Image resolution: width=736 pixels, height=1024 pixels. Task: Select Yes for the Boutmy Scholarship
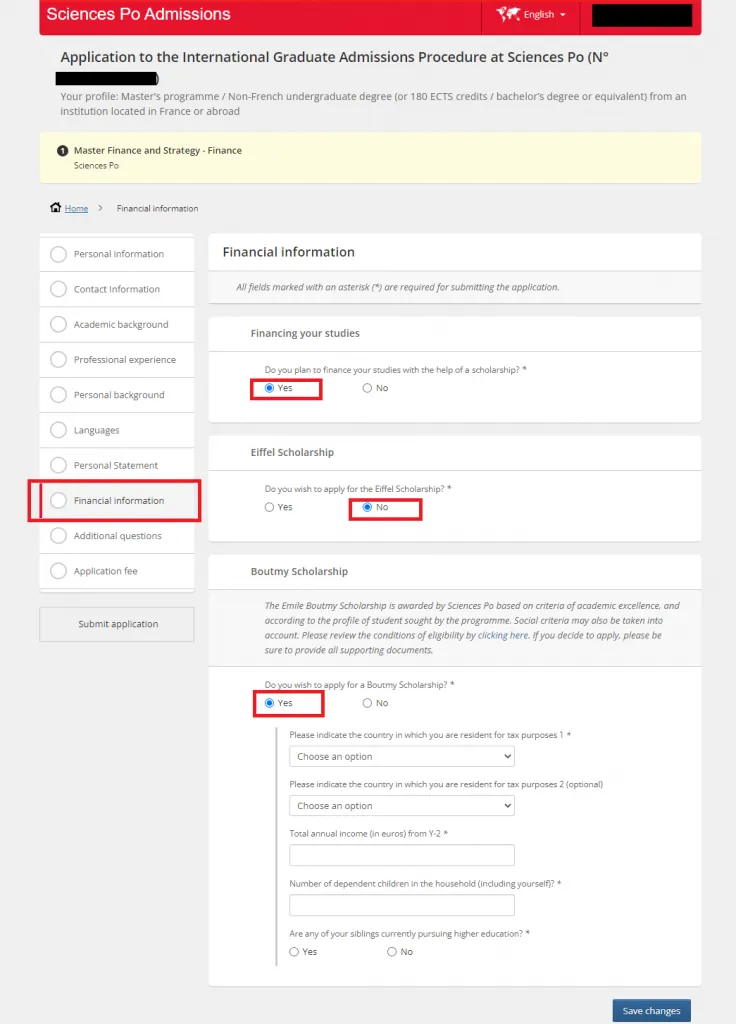tap(269, 703)
